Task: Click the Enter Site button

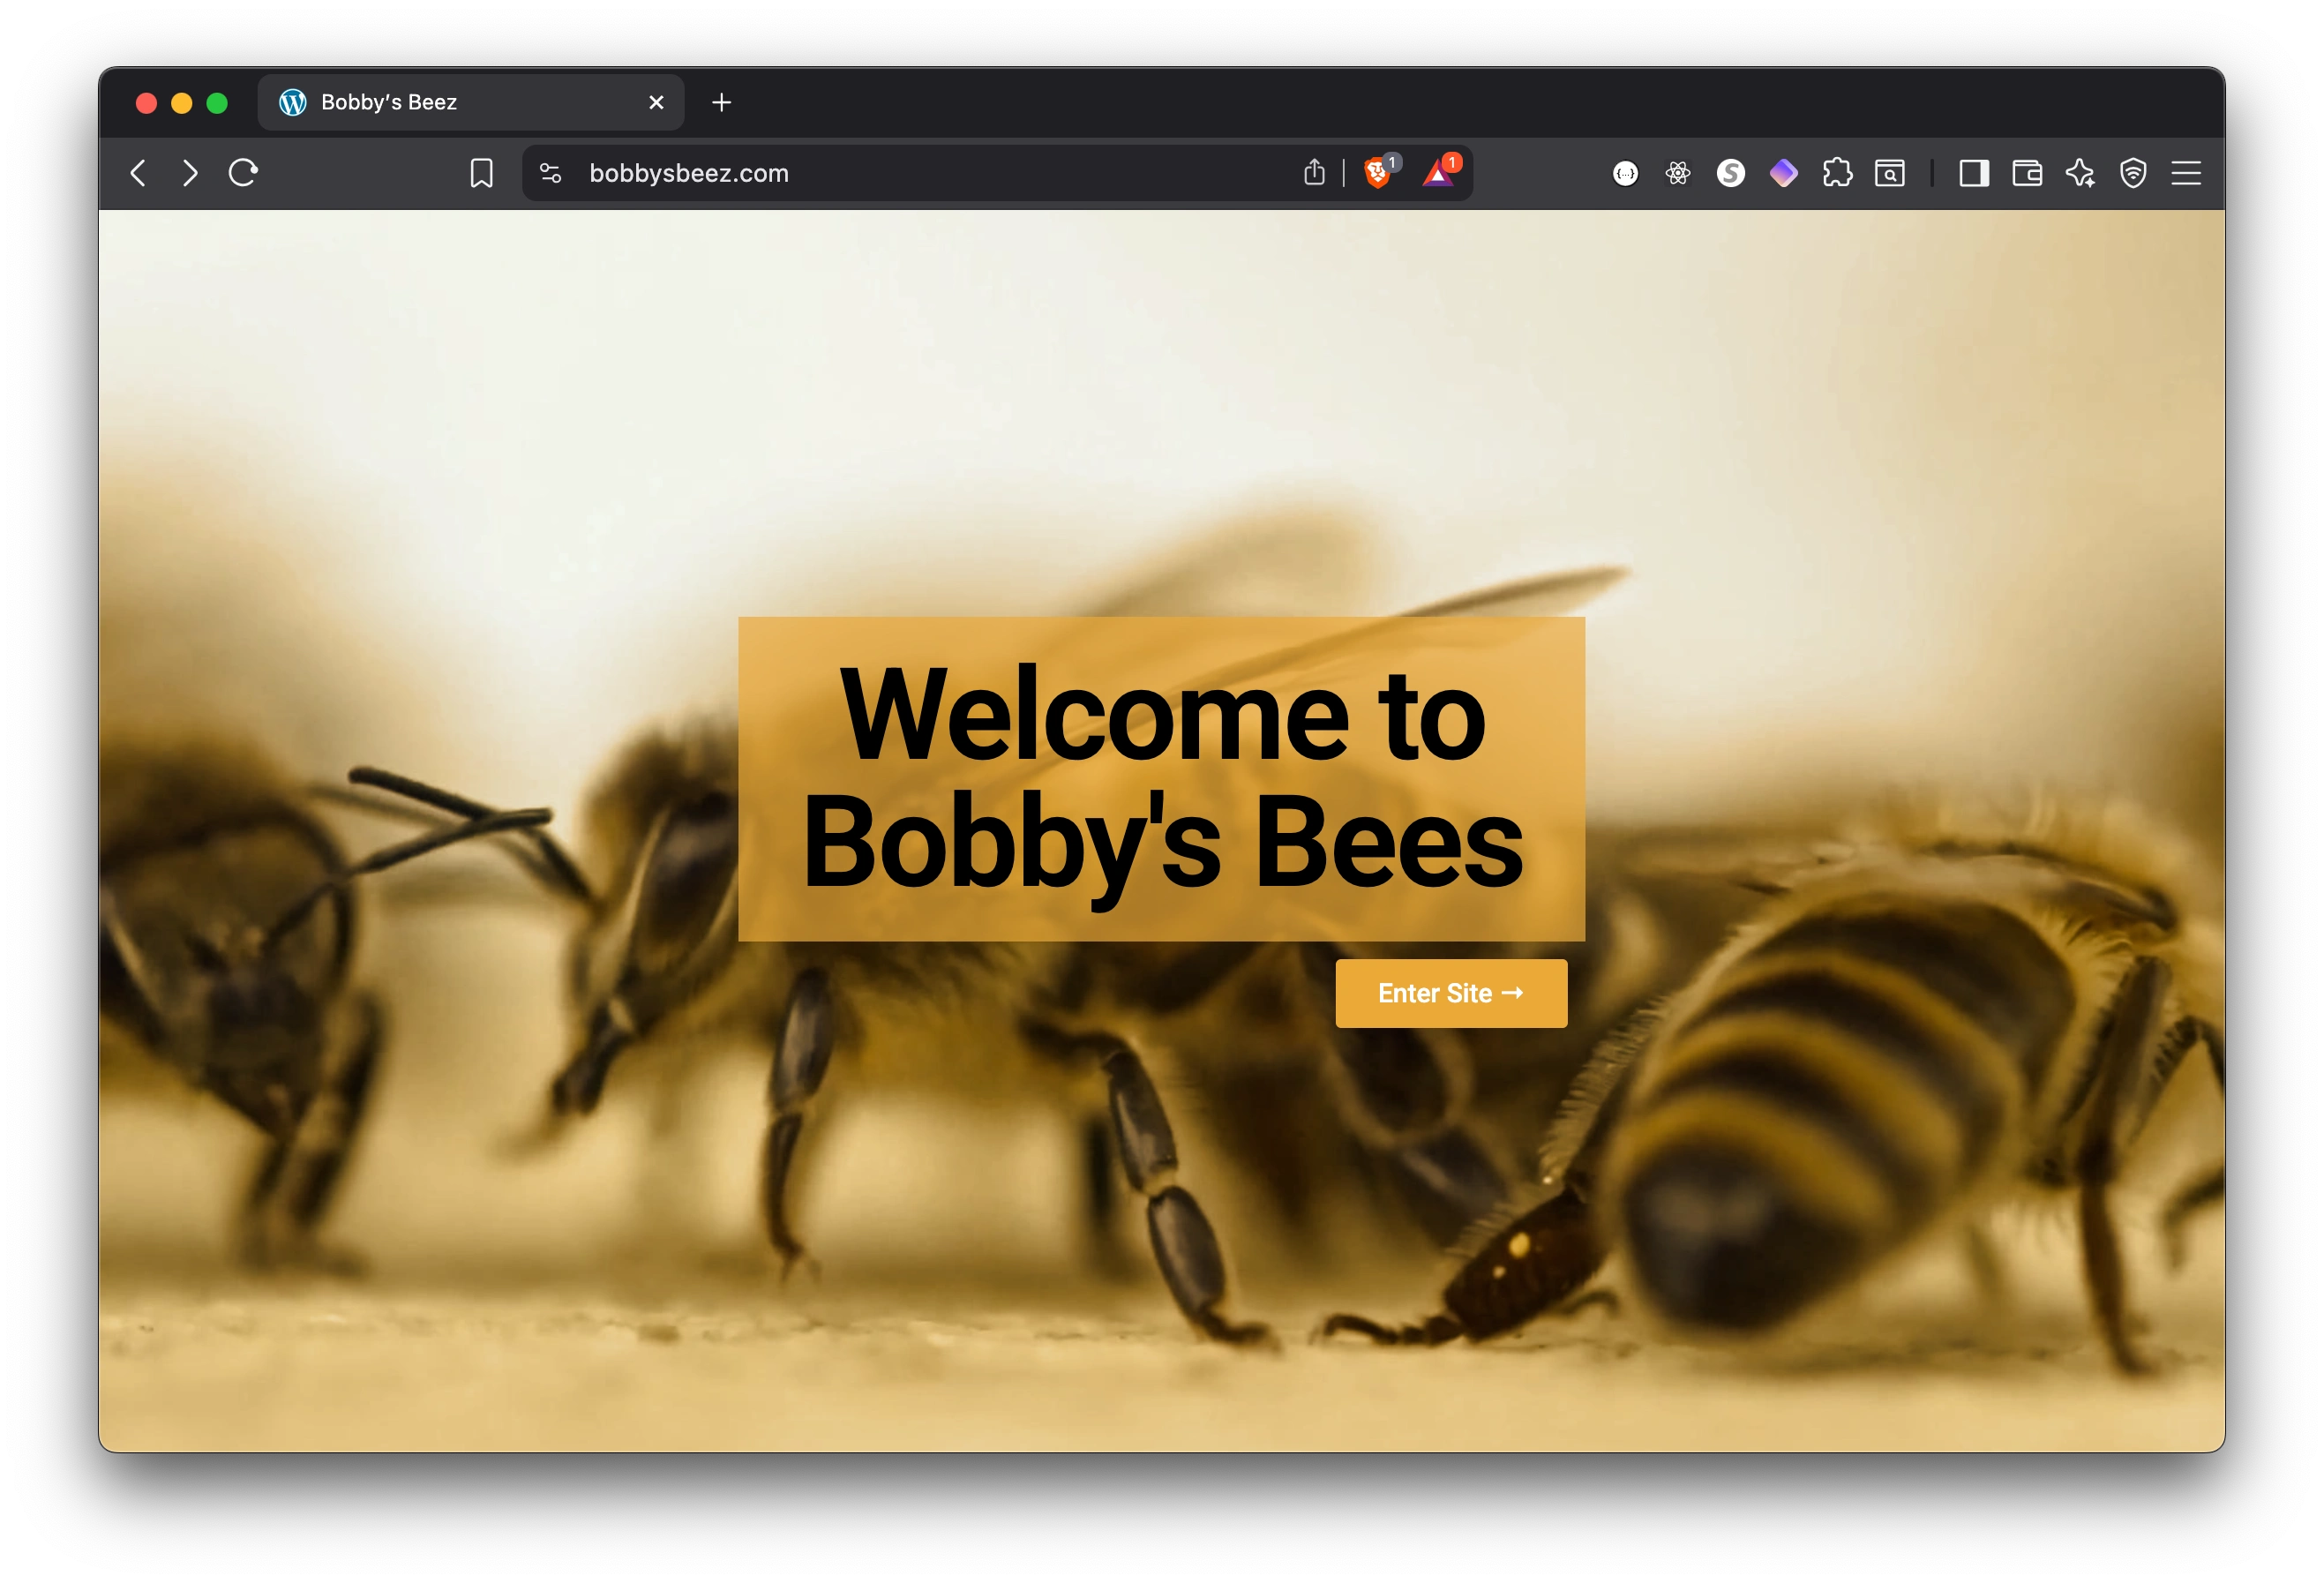Action: [1450, 993]
